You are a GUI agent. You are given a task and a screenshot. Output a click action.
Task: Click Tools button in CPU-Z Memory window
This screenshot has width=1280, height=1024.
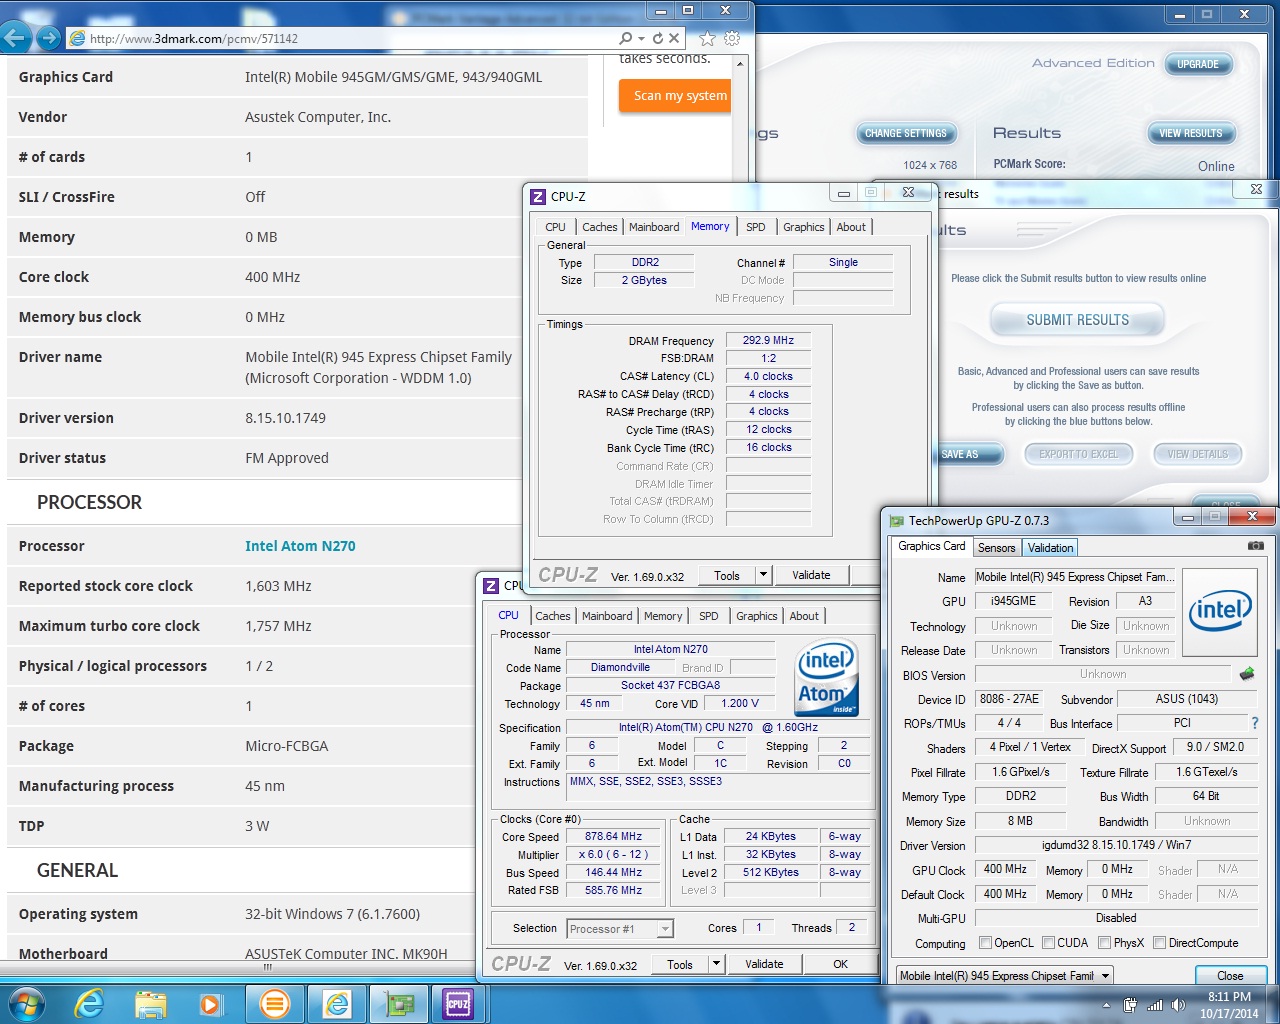(727, 575)
